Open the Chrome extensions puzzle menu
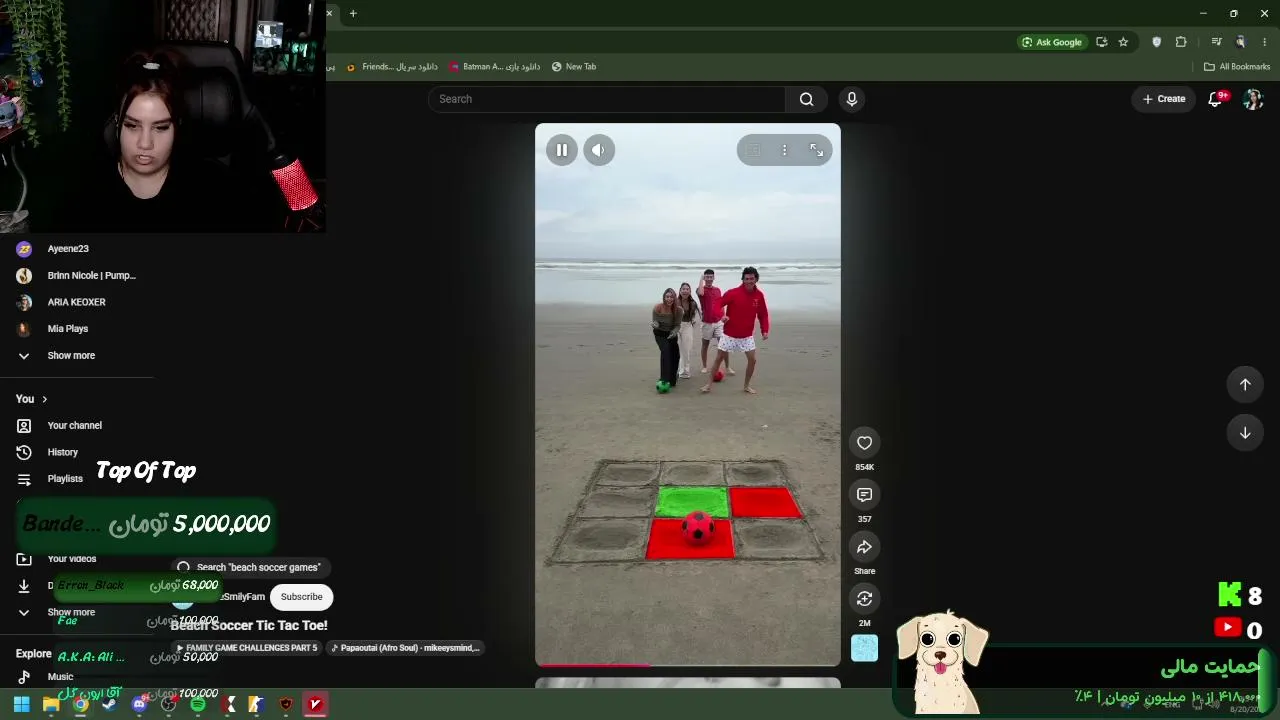1280x720 pixels. [x=1181, y=42]
